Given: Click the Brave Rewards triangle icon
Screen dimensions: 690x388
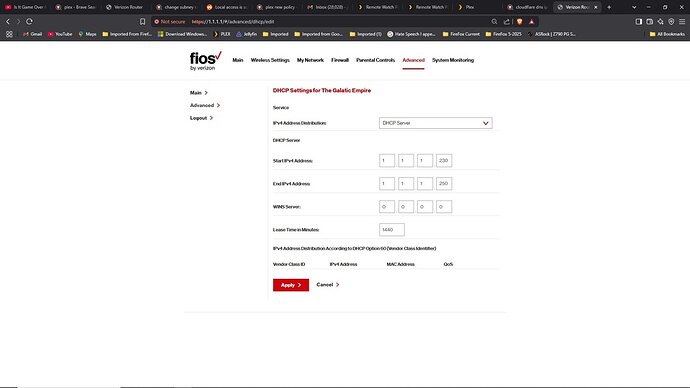Looking at the screenshot, I should tap(532, 22).
